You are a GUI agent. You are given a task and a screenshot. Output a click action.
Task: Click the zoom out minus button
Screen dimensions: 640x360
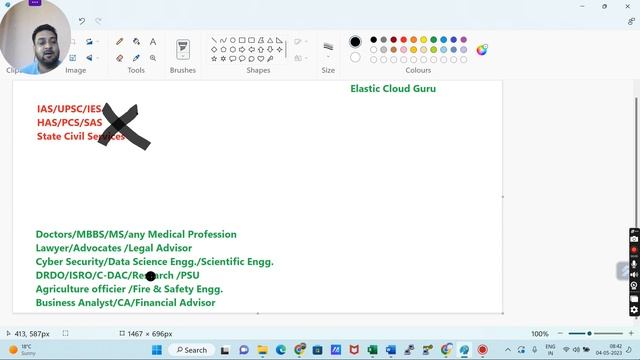pyautogui.click(x=560, y=333)
